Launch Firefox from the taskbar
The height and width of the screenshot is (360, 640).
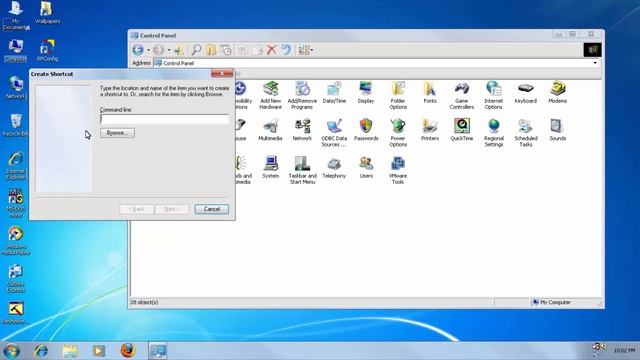[x=128, y=351]
